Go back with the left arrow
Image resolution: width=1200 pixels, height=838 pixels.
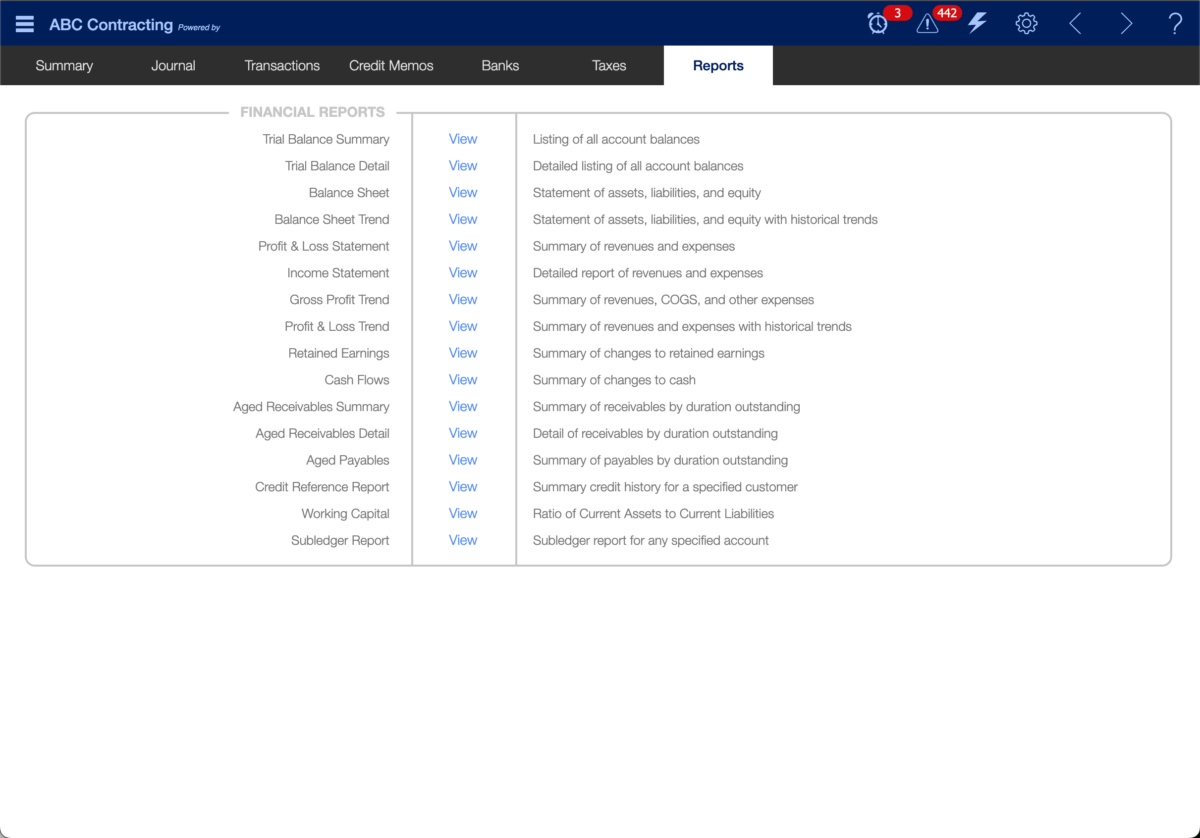1076,23
